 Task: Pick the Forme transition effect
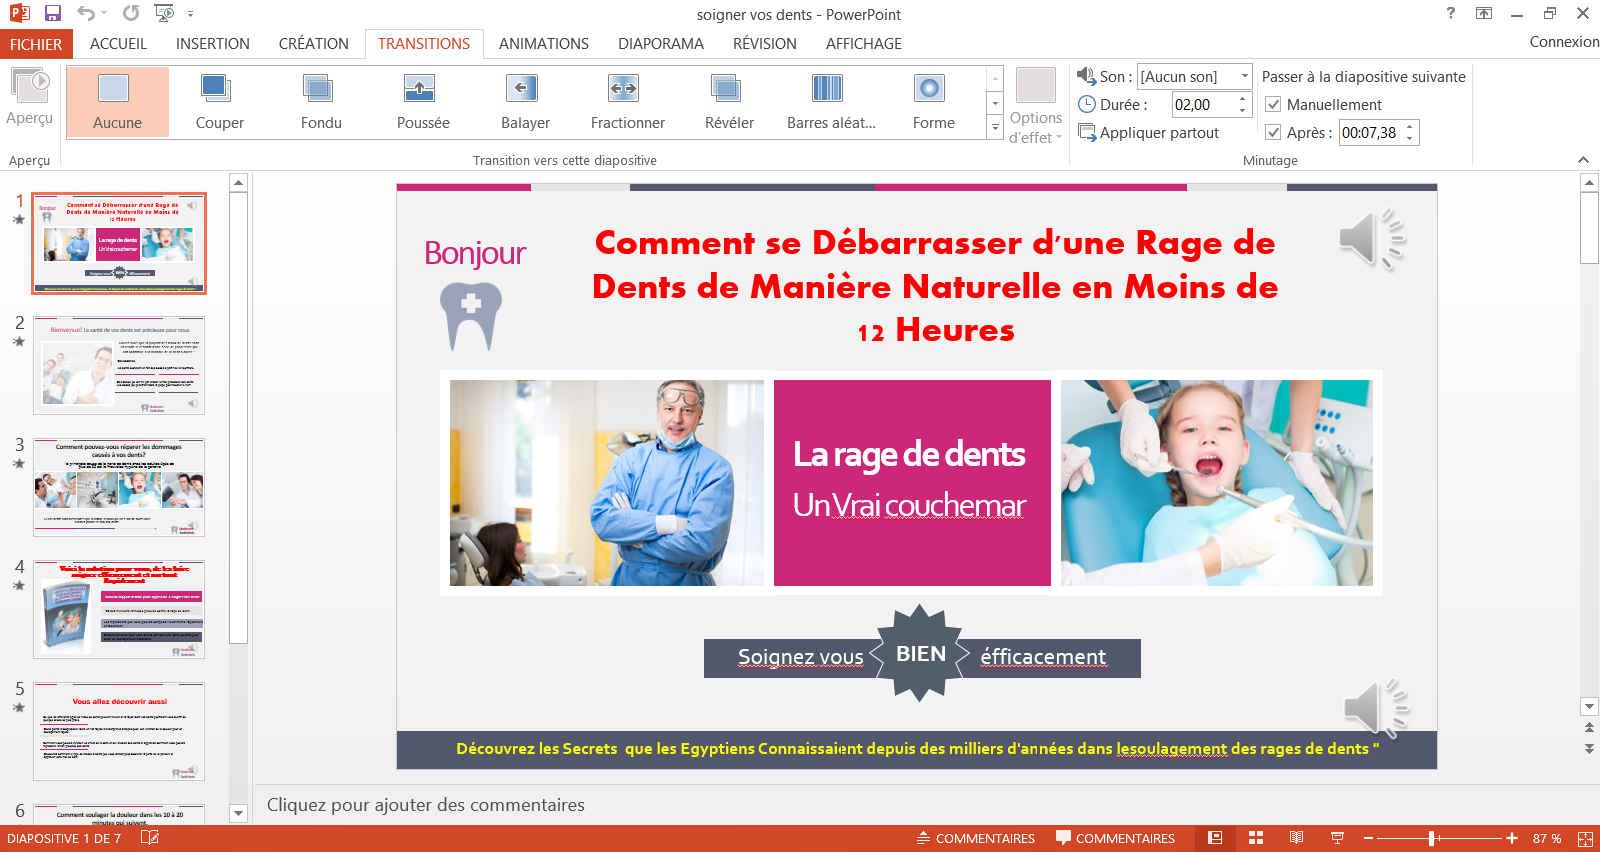pyautogui.click(x=933, y=102)
